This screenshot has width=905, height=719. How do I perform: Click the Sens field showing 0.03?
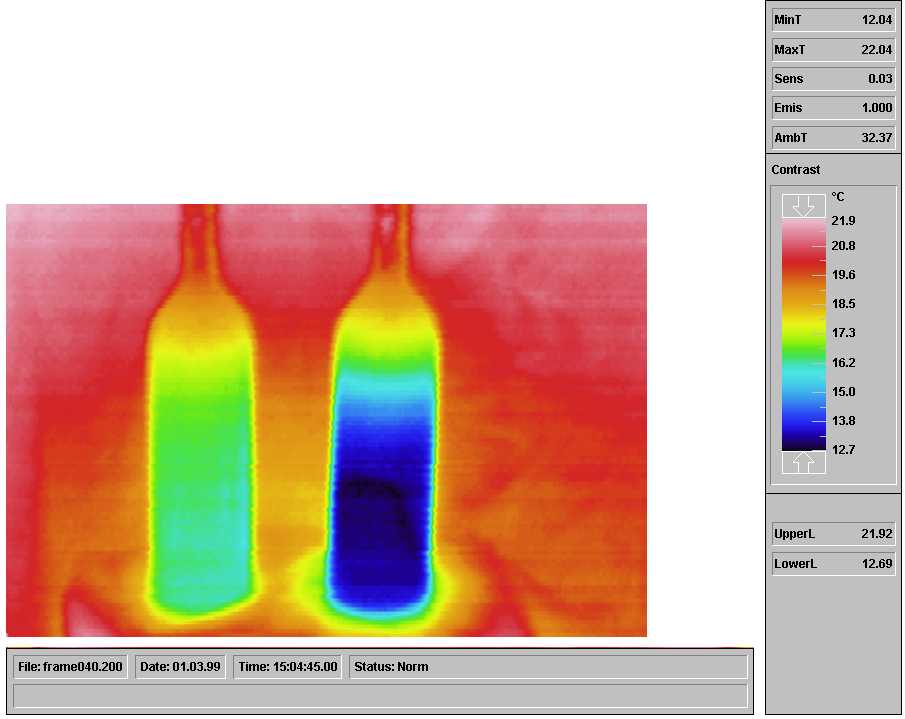click(x=833, y=78)
